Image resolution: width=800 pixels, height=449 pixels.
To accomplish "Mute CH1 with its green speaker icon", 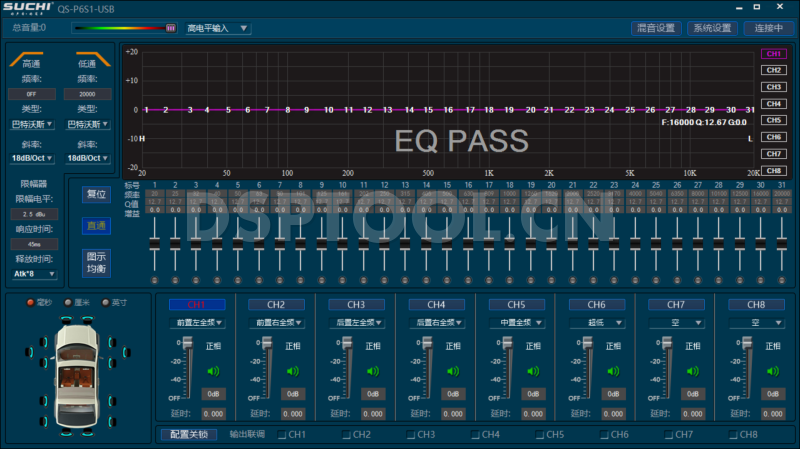I will pos(212,371).
